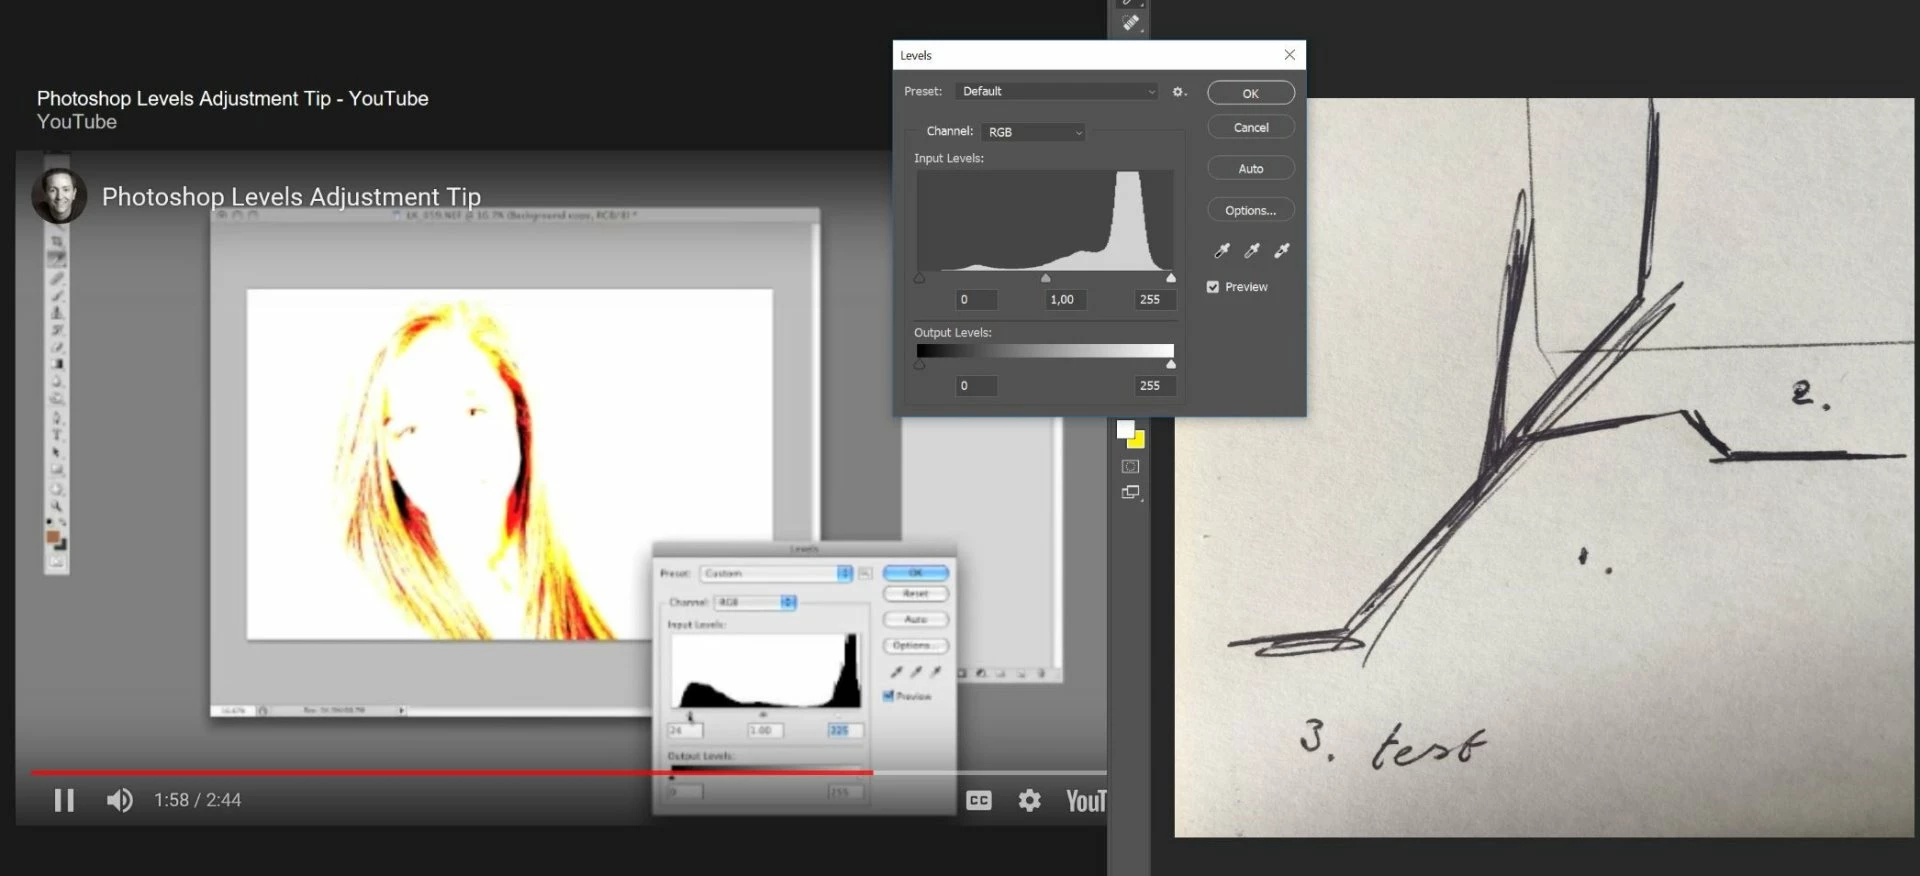Click the output levels white slider handle
1920x876 pixels.
[x=1171, y=364]
